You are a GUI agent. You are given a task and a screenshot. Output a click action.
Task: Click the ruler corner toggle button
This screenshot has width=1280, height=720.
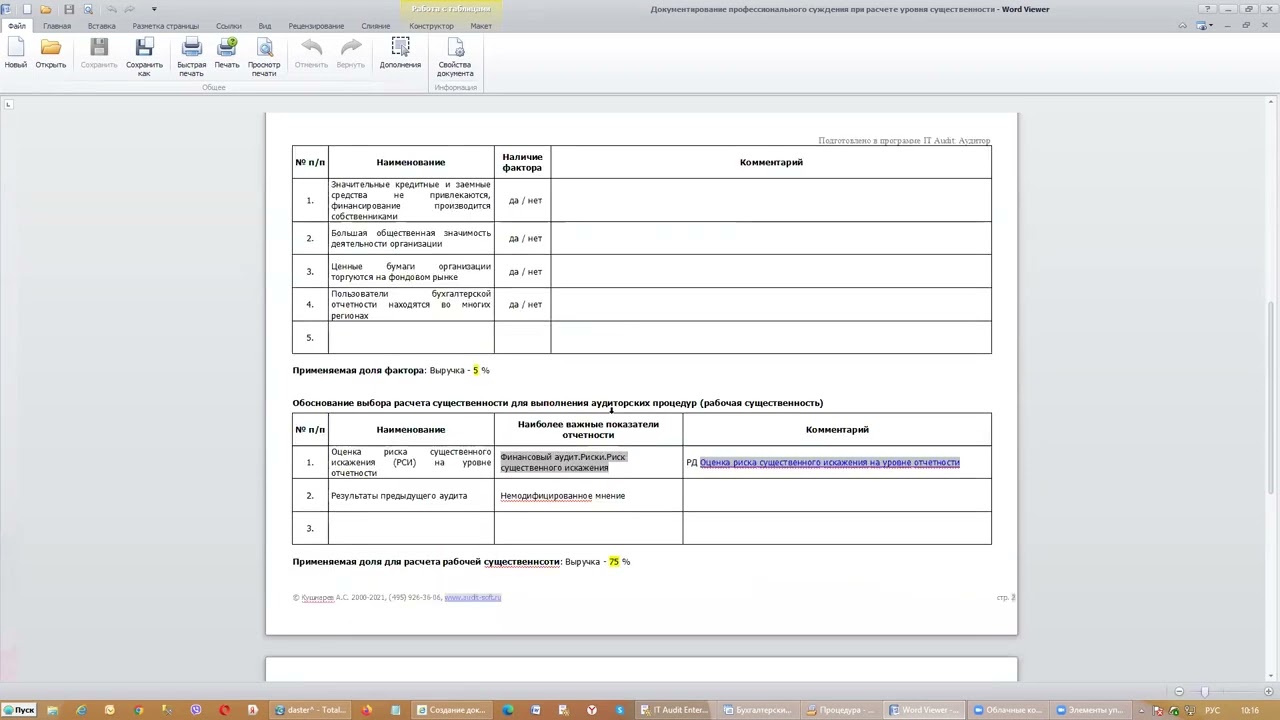click(x=8, y=103)
